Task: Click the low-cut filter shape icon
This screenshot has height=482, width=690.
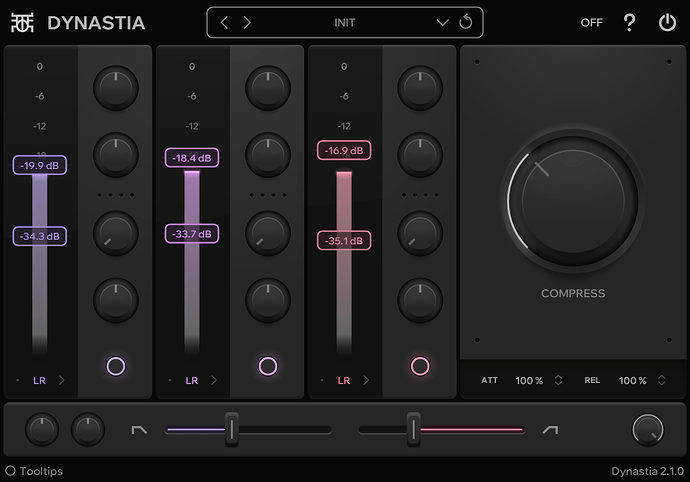Action: point(139,430)
